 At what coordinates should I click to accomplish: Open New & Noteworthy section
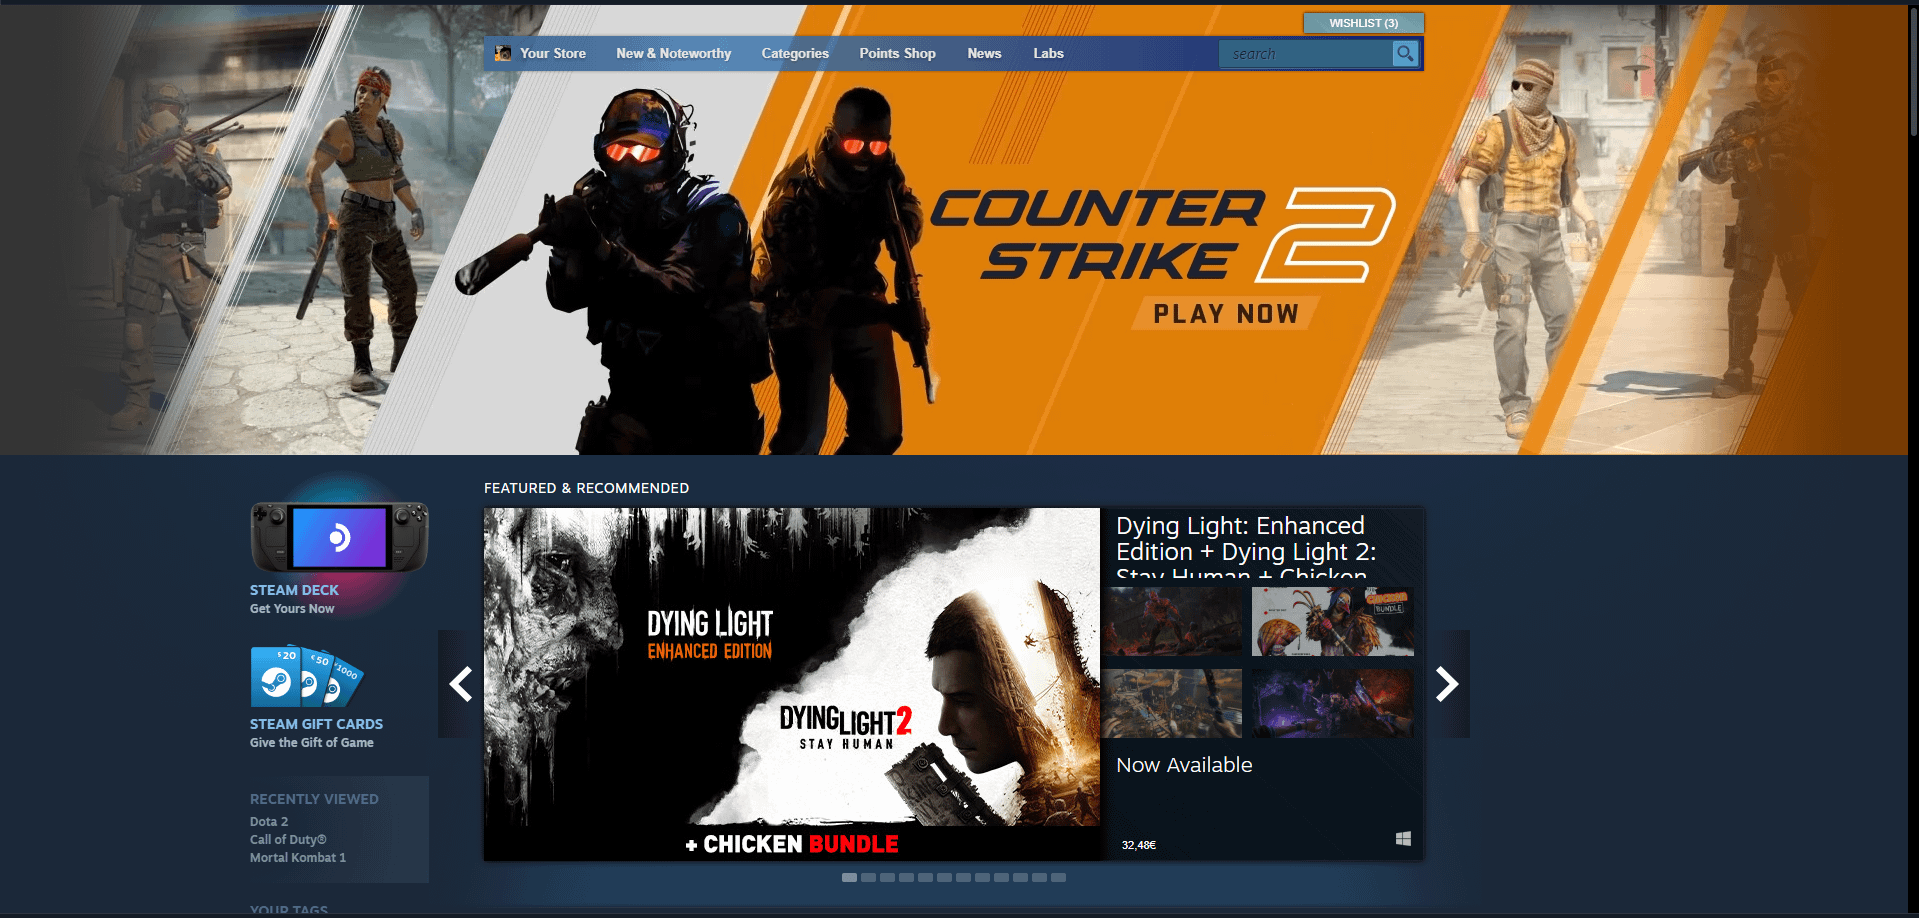[673, 53]
